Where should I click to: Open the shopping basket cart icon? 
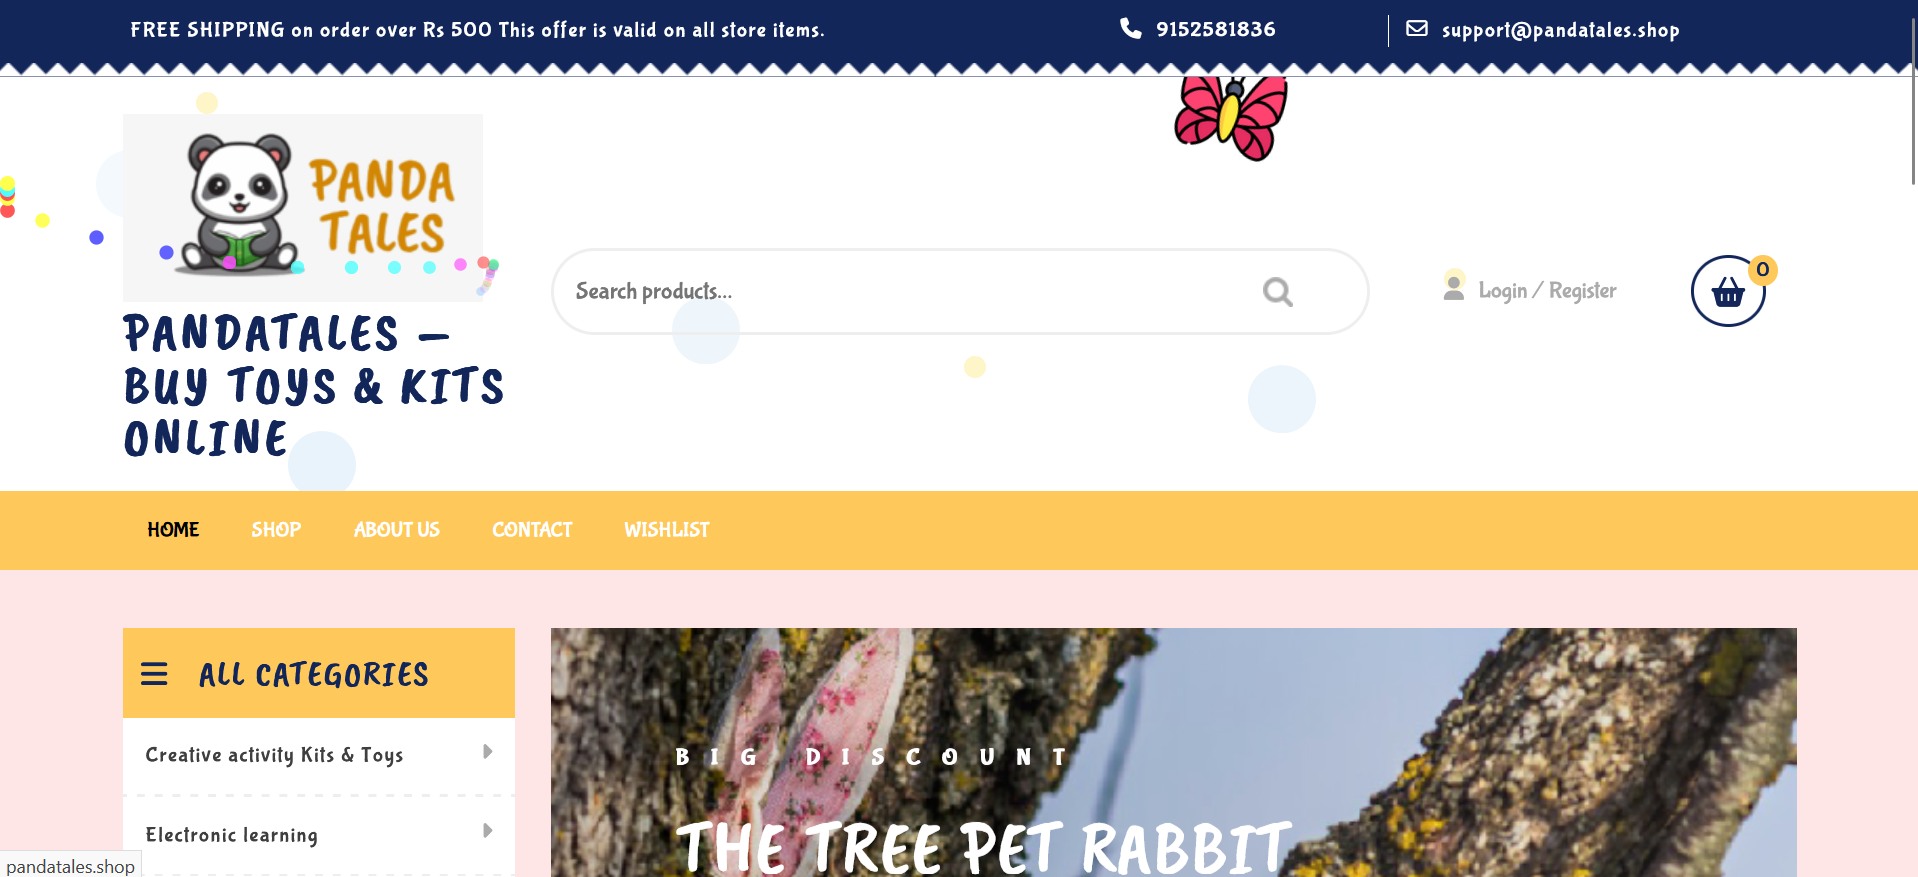tap(1728, 291)
